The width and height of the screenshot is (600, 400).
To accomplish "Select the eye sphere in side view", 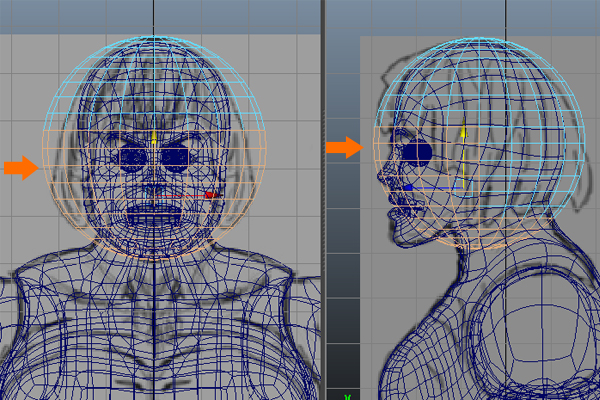I will 417,152.
